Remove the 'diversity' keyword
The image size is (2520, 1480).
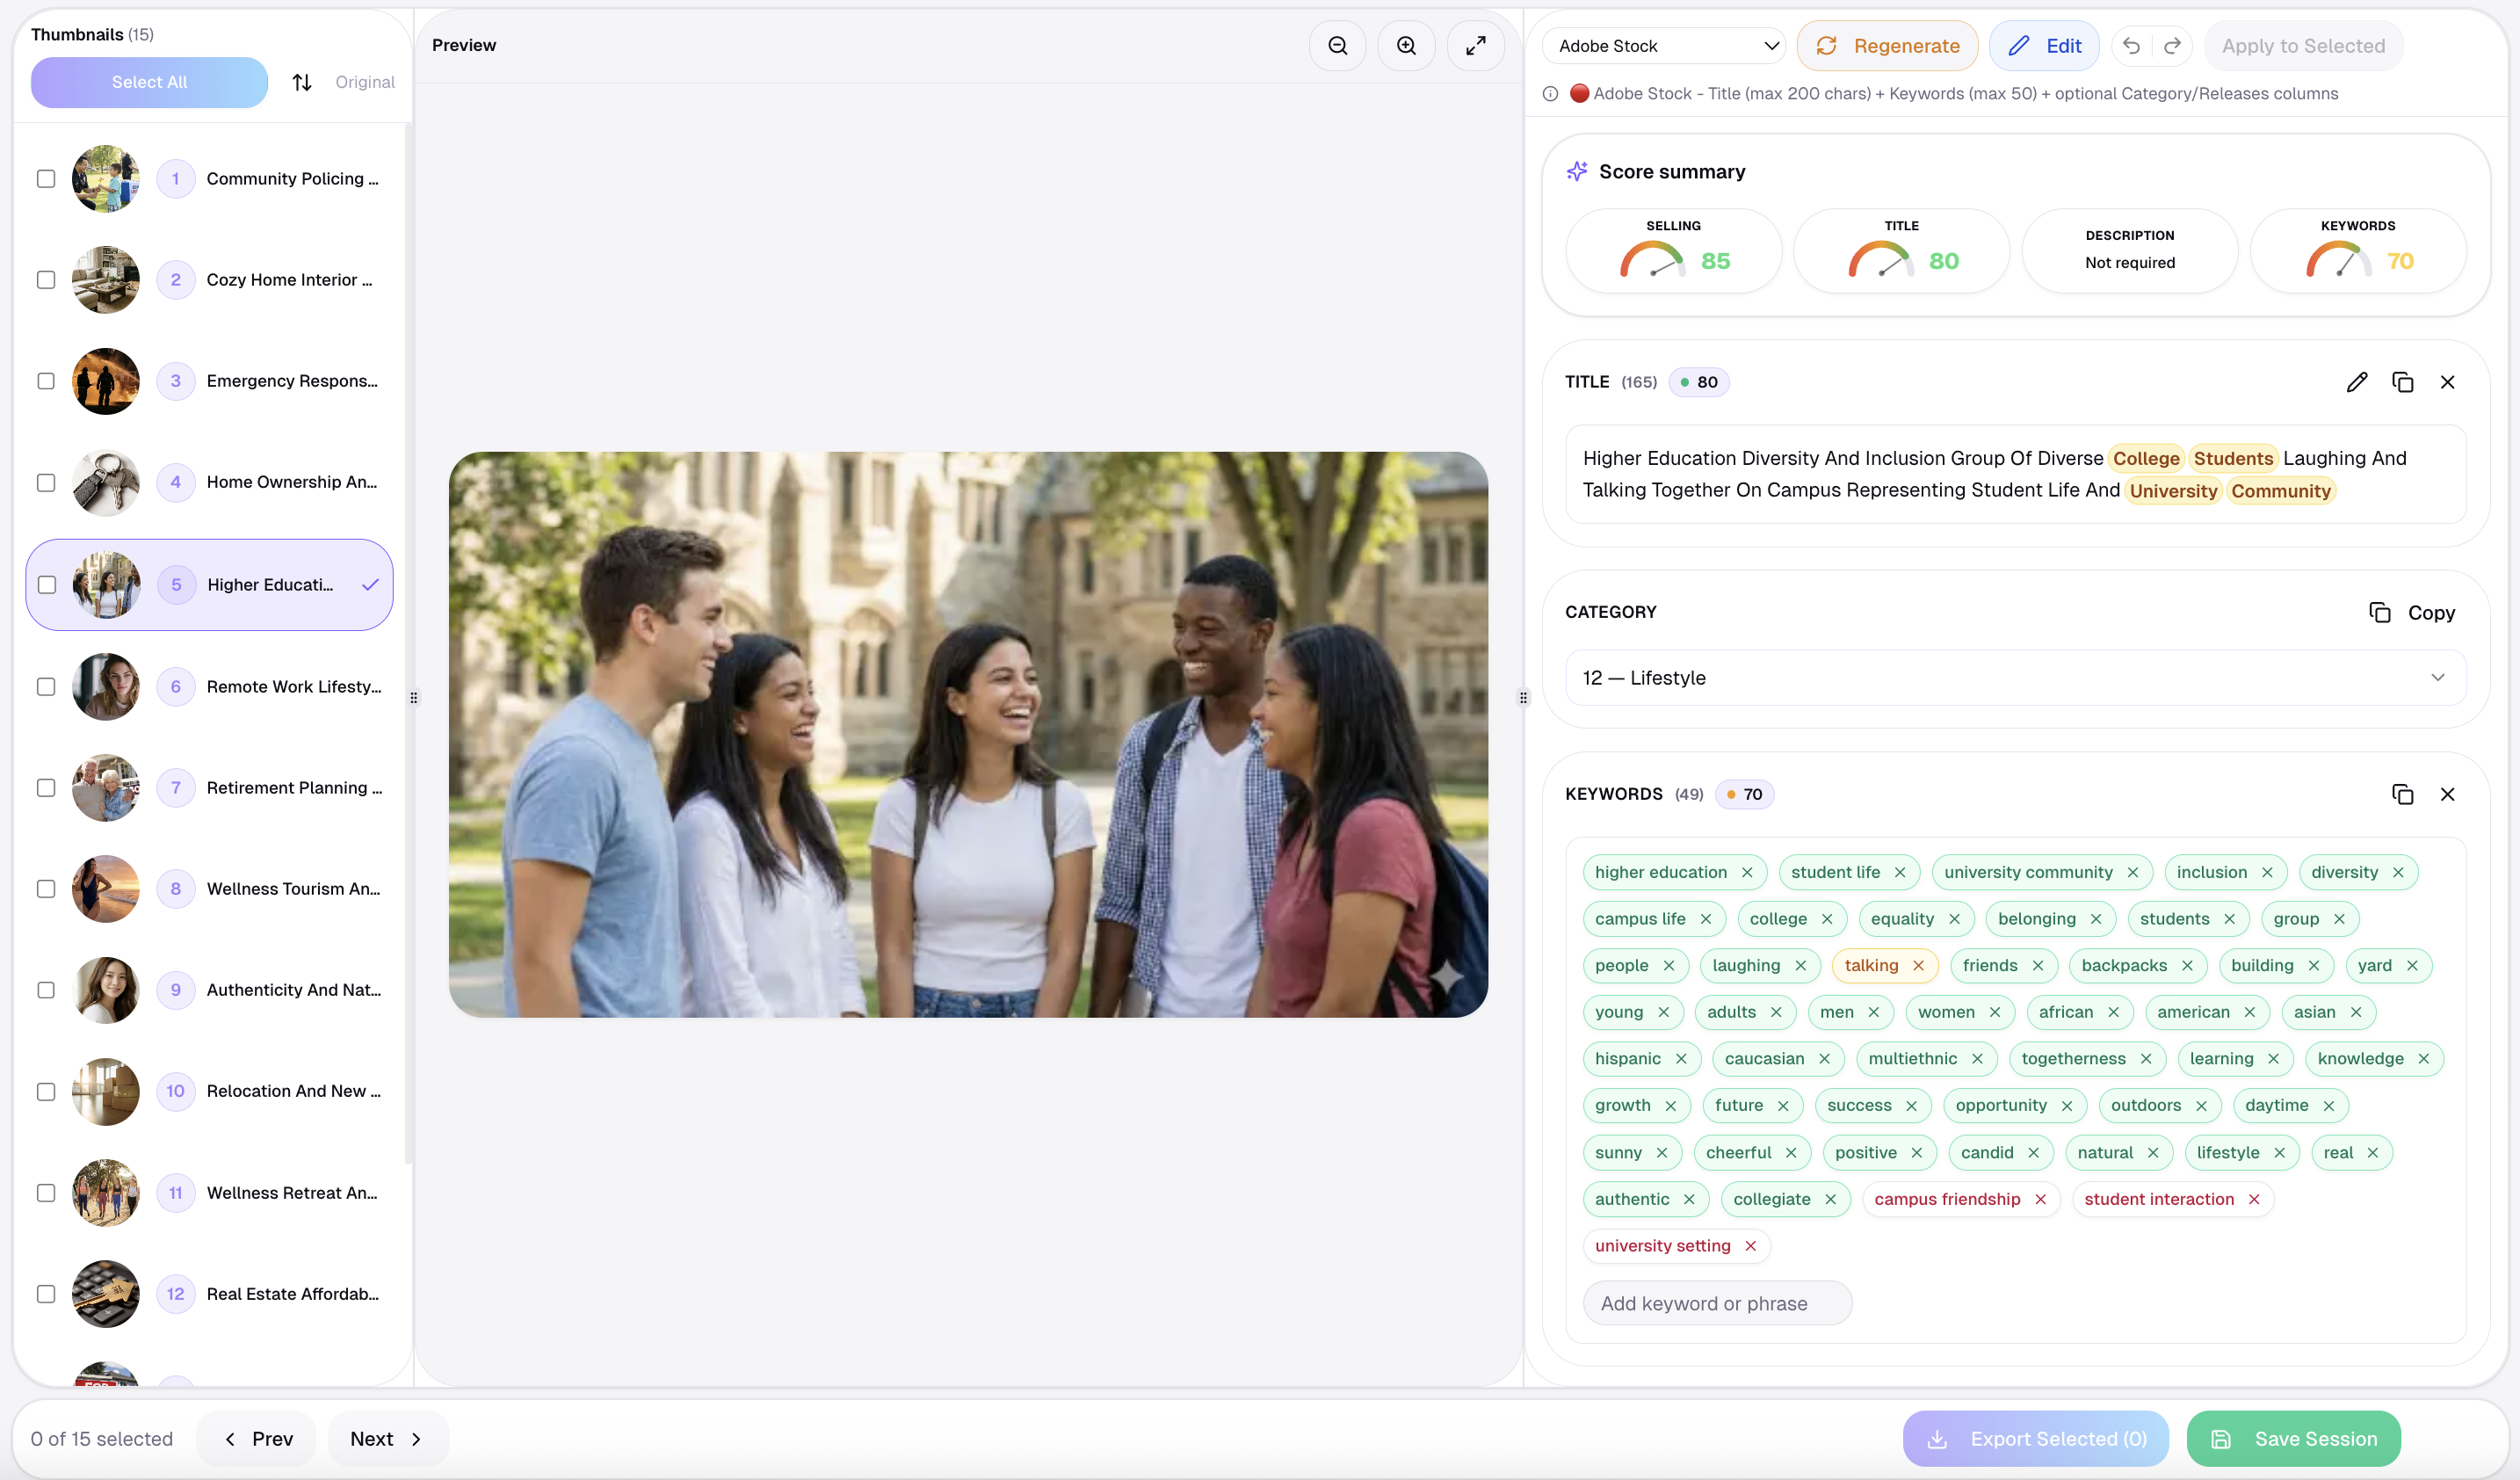pos(2398,872)
